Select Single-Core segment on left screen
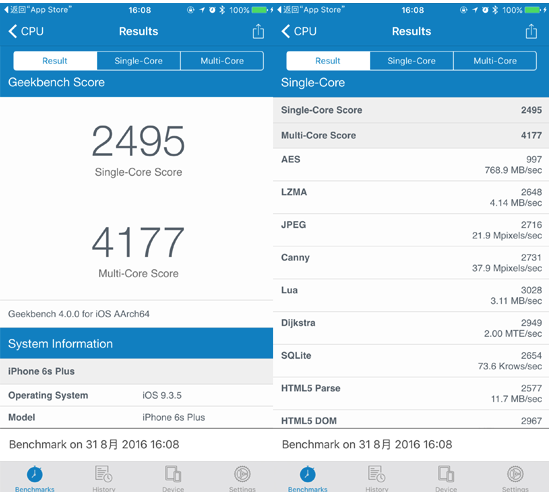Screen dimensions: 549x492 139,61
